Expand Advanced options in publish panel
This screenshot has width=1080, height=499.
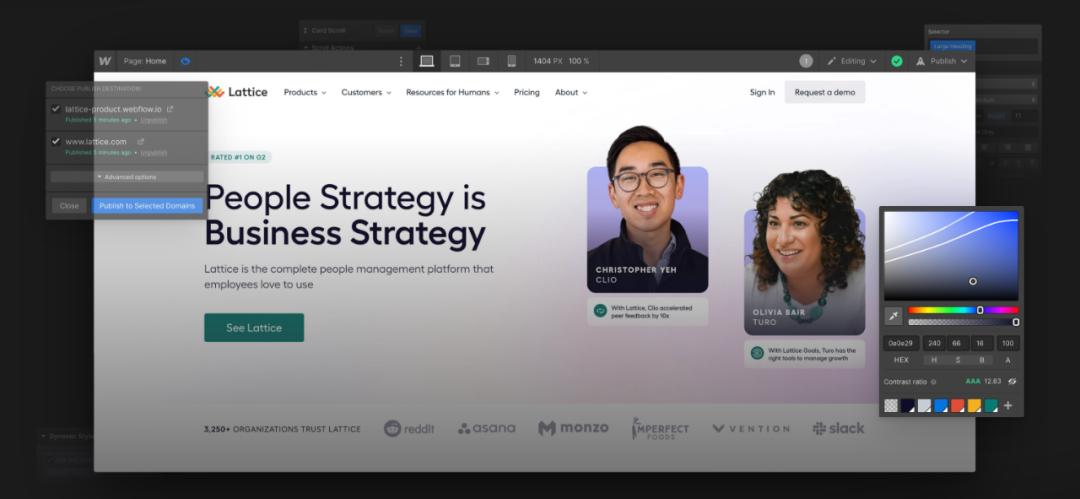(127, 177)
